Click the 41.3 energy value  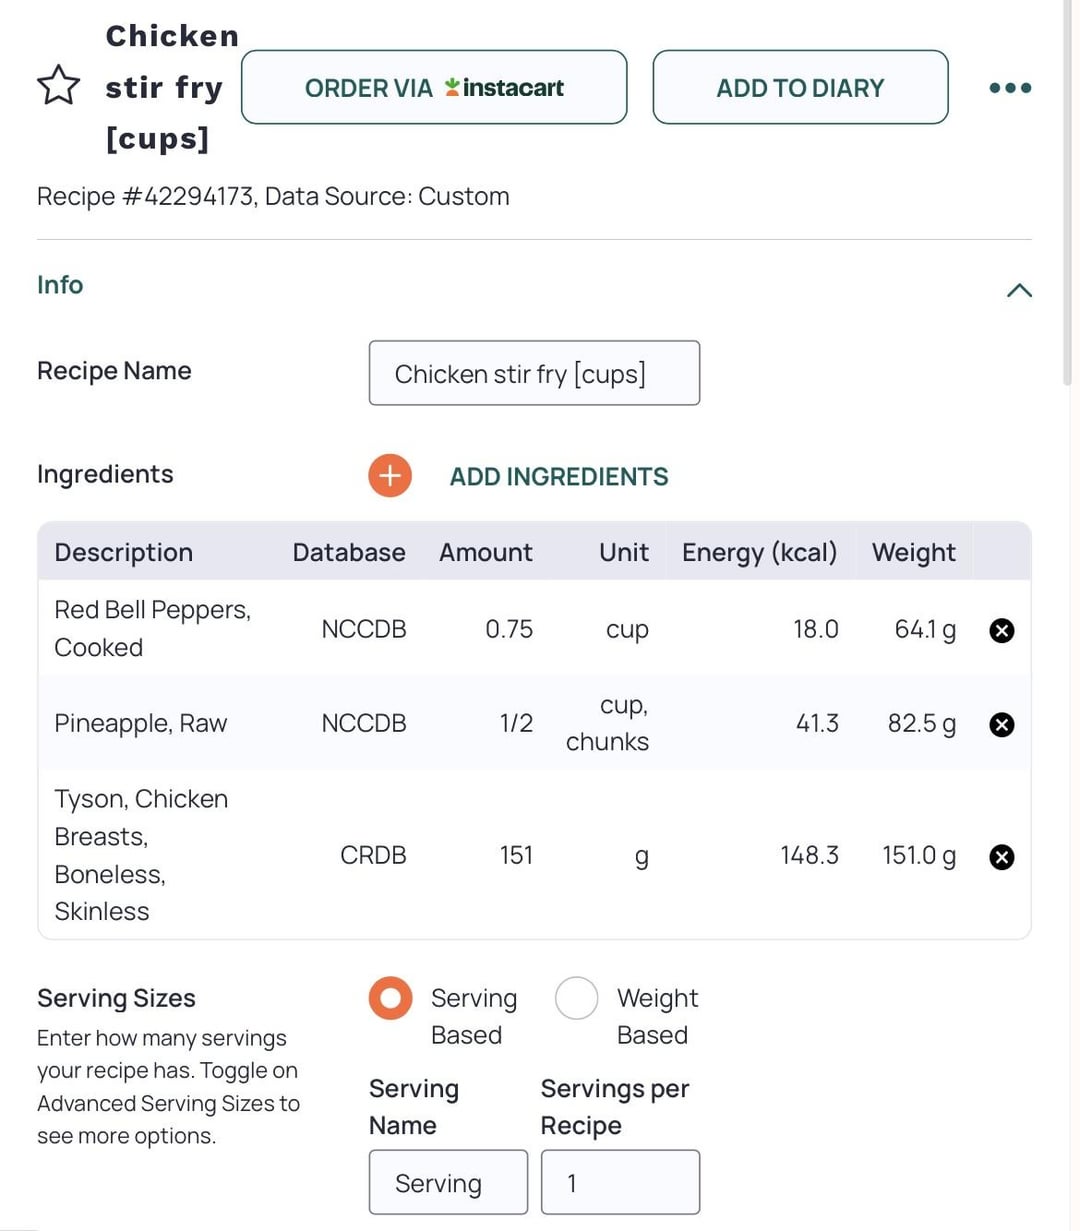(817, 723)
